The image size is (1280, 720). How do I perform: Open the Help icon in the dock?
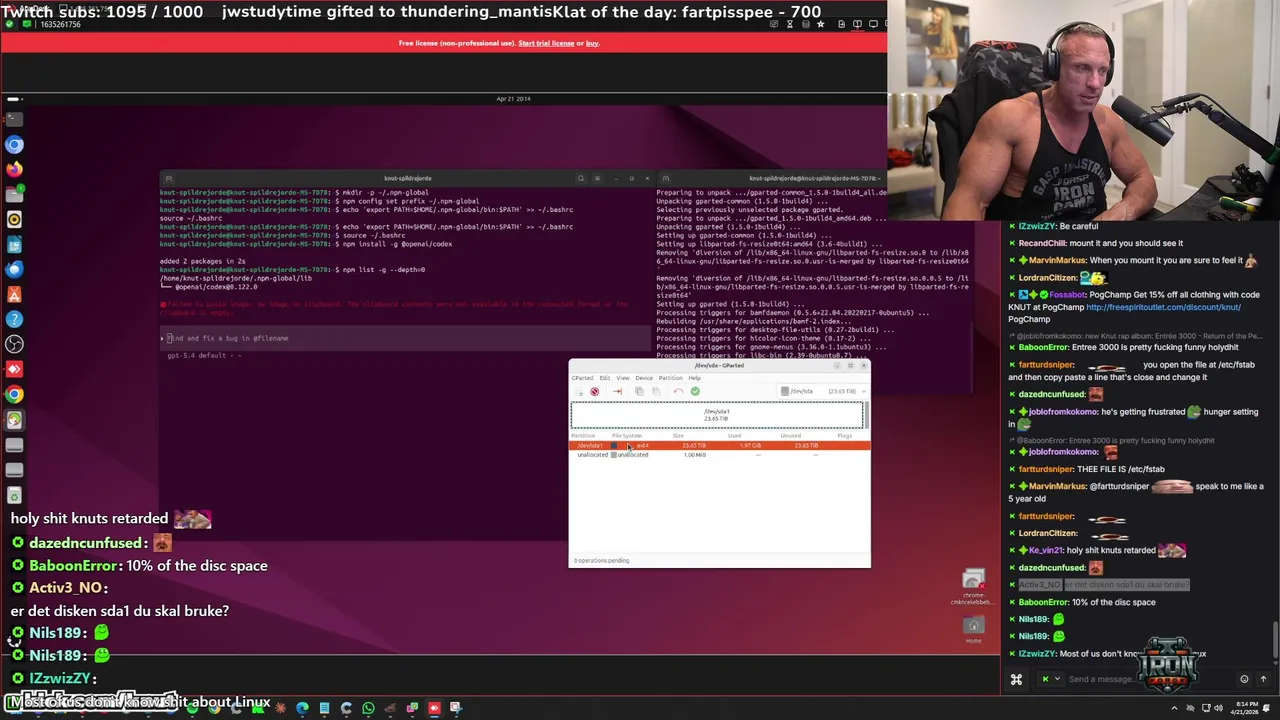tap(14, 320)
